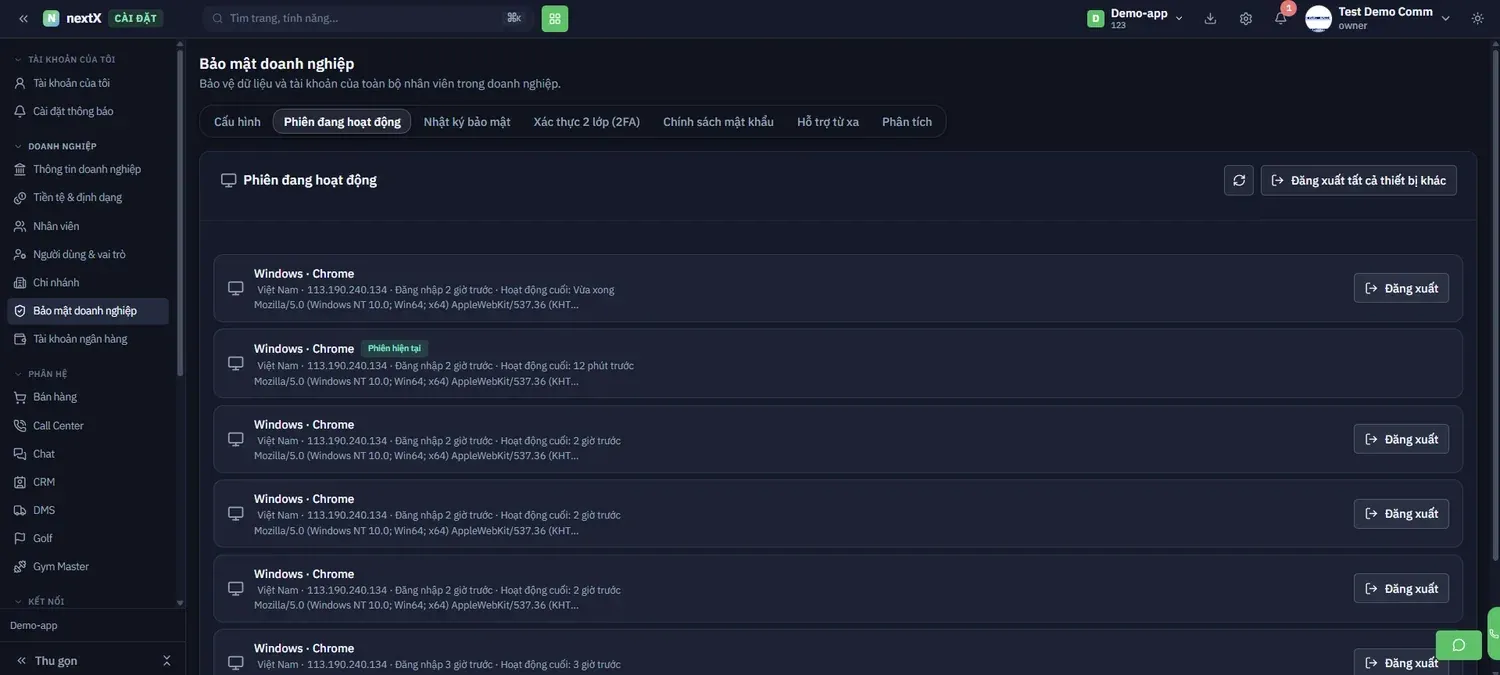The image size is (1500, 675).
Task: Click Đăng xuất tất cả thiết bị khác
Action: 1358,180
